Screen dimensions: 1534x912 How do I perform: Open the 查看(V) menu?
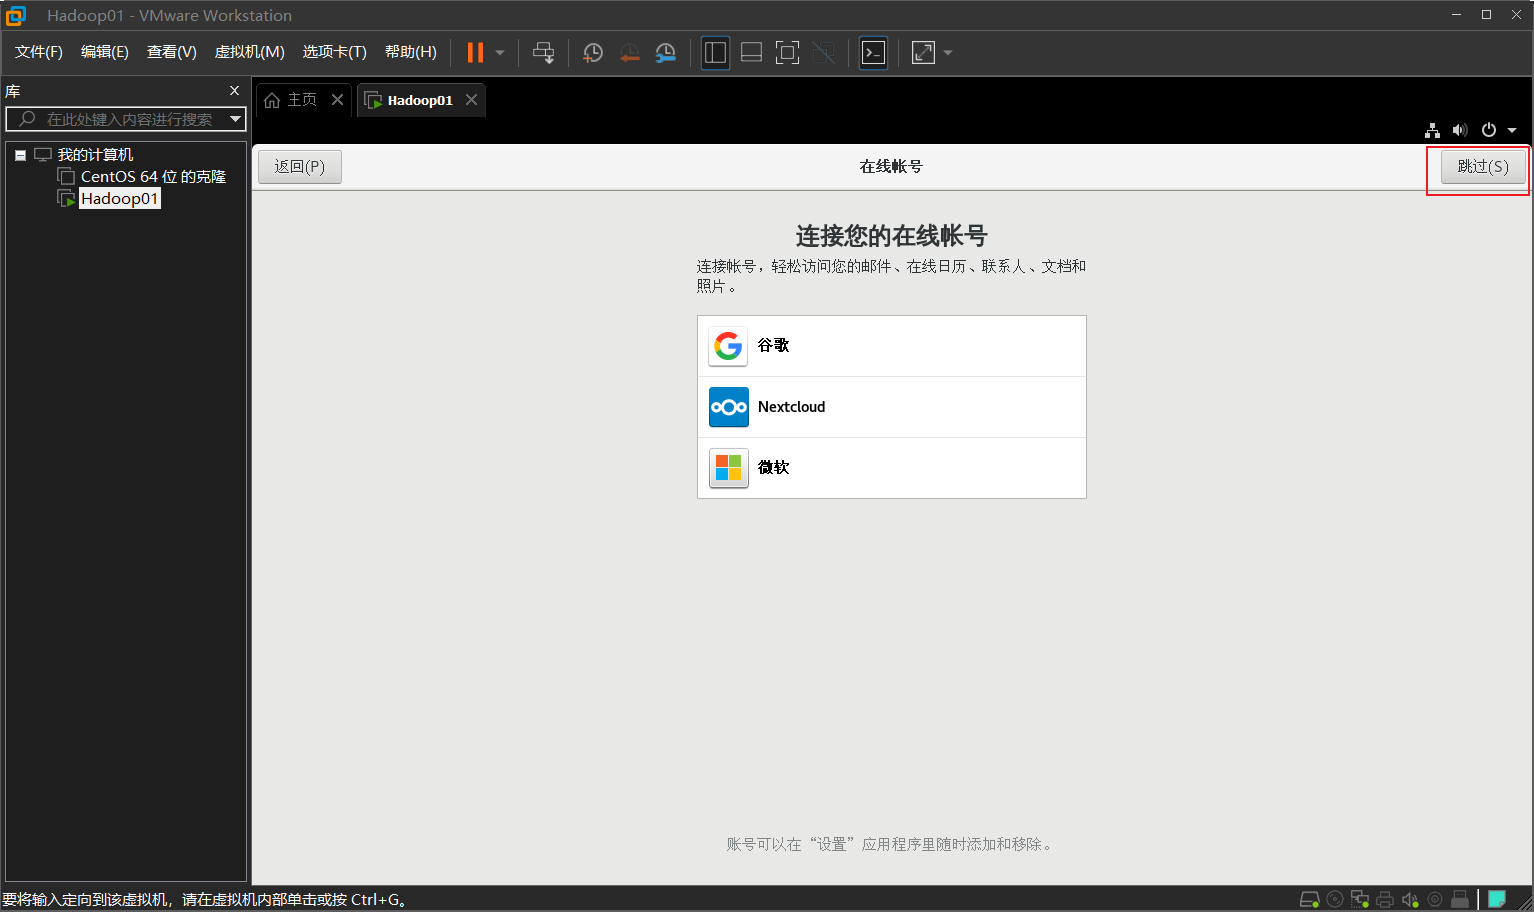[172, 52]
